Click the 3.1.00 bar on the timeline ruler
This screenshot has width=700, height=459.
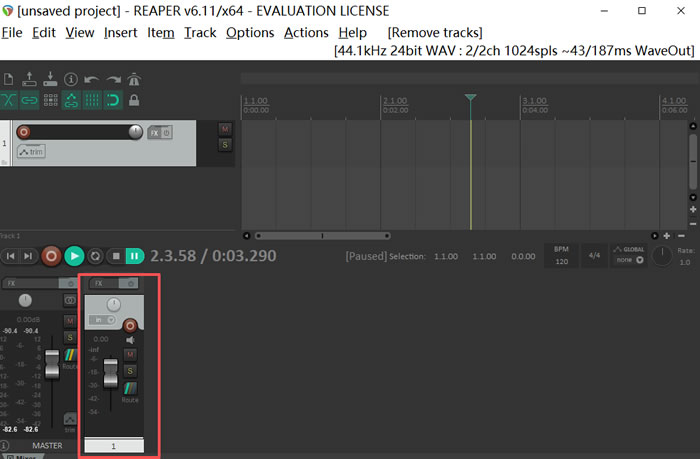(x=534, y=100)
